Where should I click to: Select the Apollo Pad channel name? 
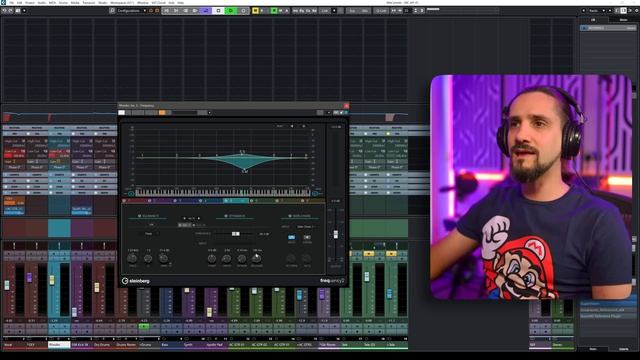click(x=214, y=345)
